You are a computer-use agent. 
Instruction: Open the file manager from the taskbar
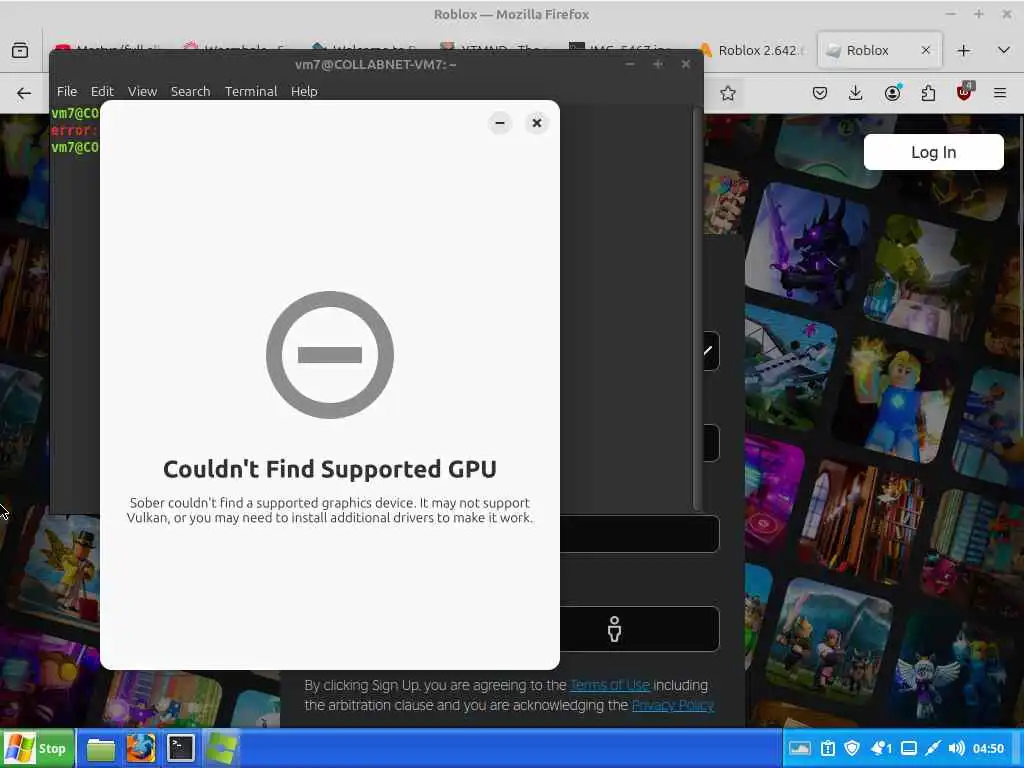101,749
